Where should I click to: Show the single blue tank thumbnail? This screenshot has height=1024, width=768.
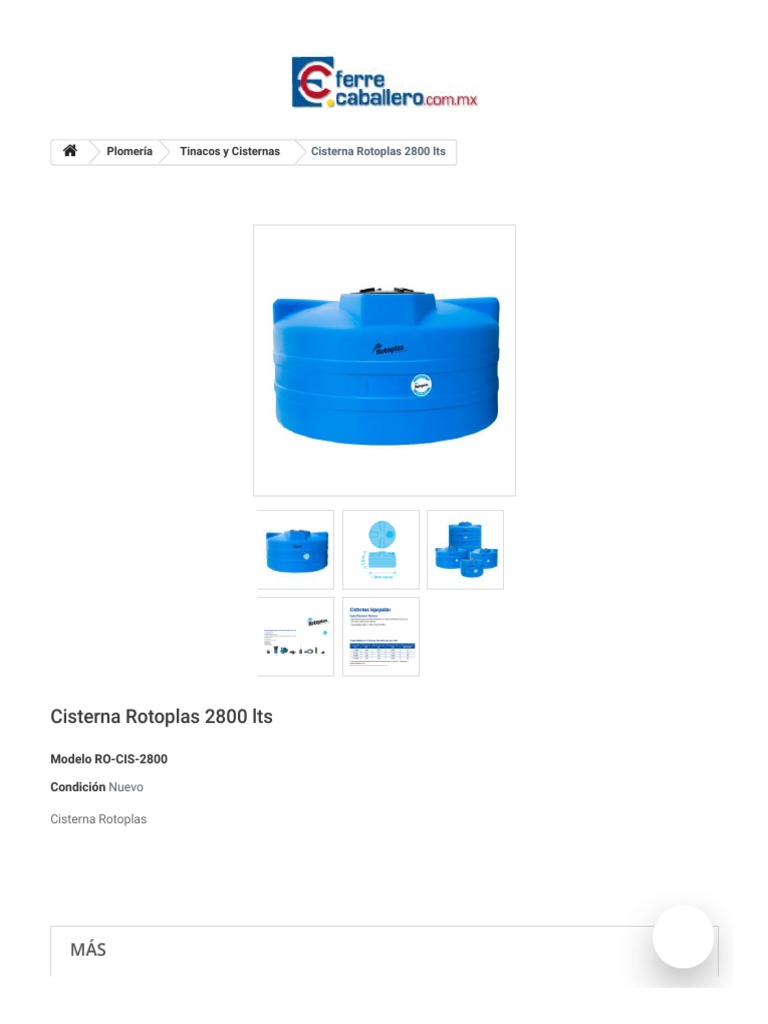(296, 550)
